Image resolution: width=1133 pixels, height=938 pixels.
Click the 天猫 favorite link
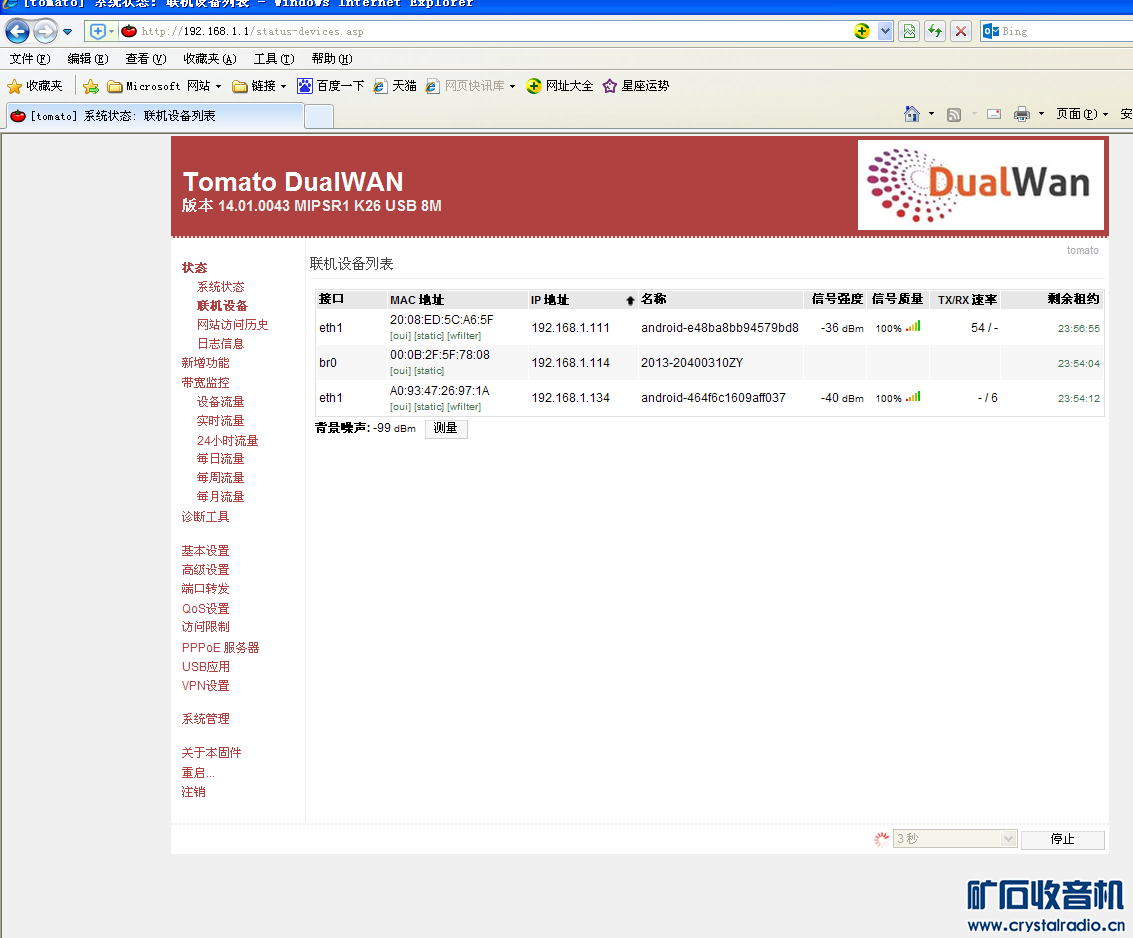point(395,86)
